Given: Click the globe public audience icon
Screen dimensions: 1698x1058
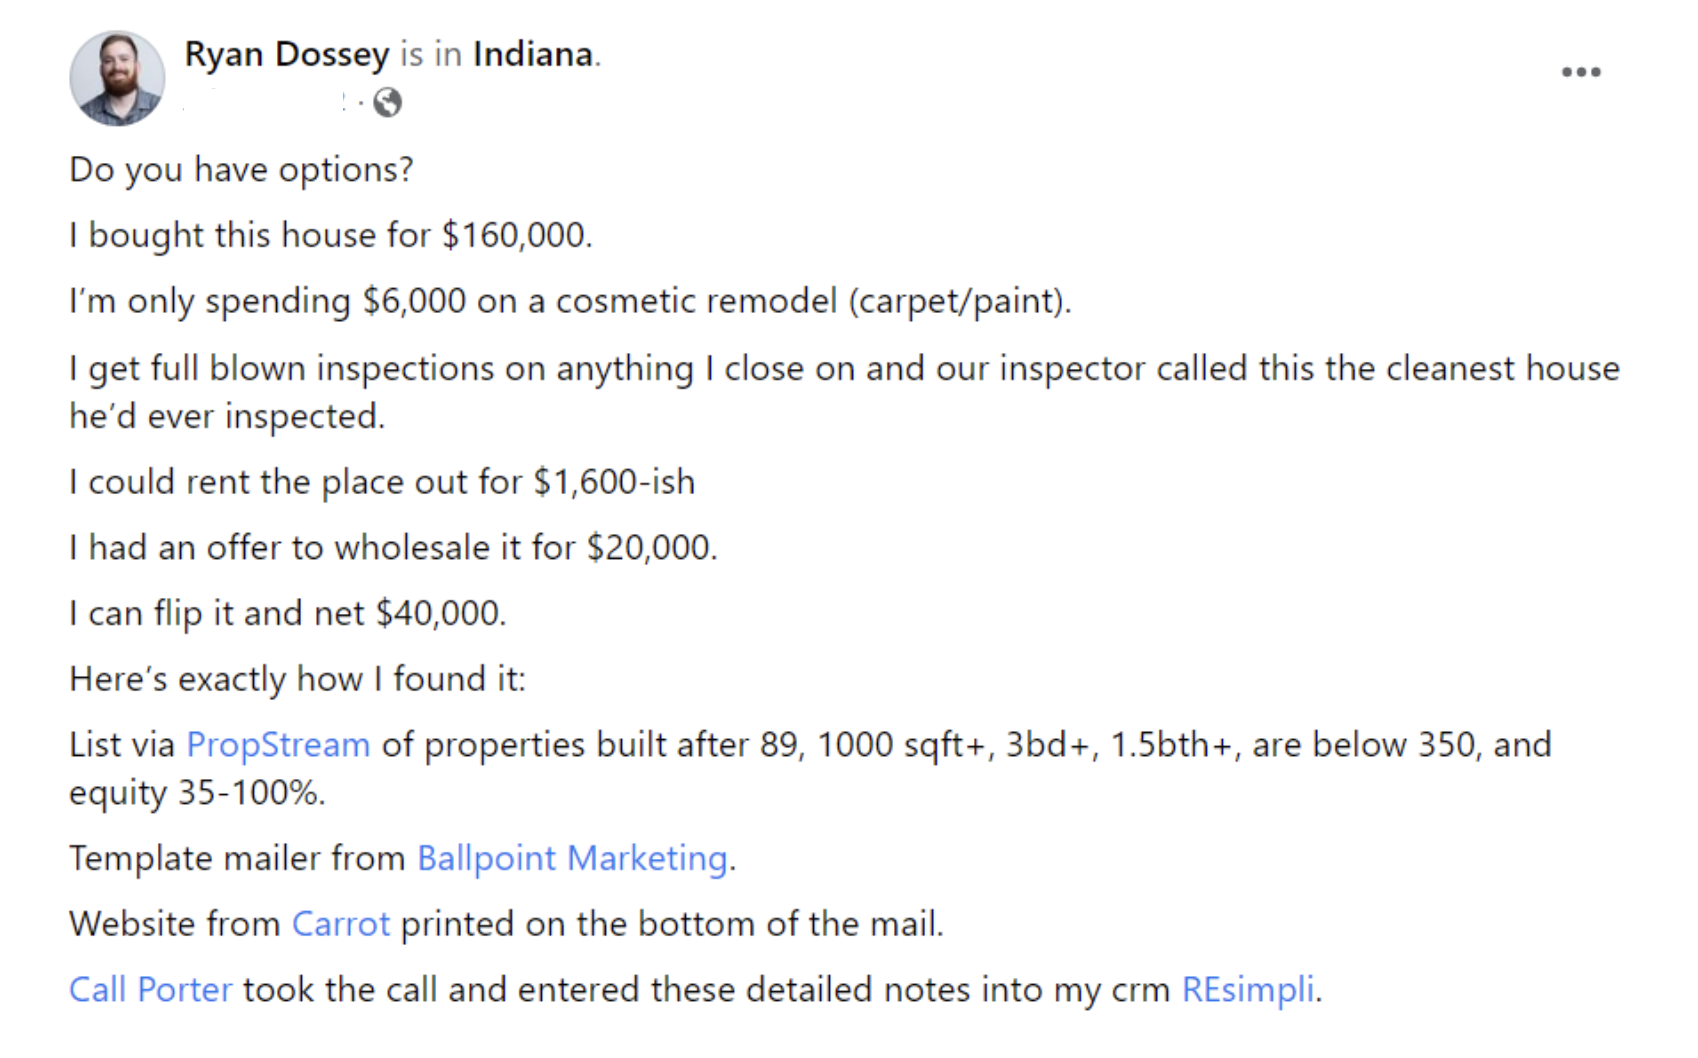Looking at the screenshot, I should (x=388, y=102).
